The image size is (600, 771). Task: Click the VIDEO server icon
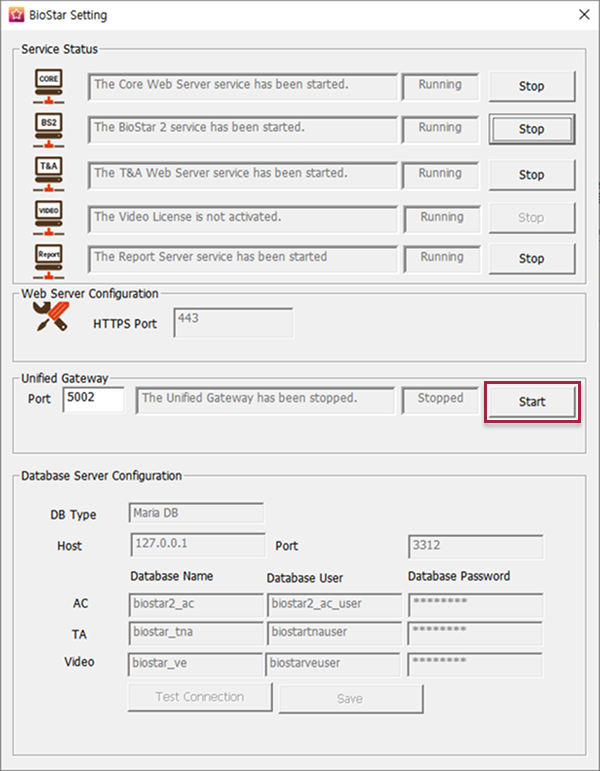[48, 218]
